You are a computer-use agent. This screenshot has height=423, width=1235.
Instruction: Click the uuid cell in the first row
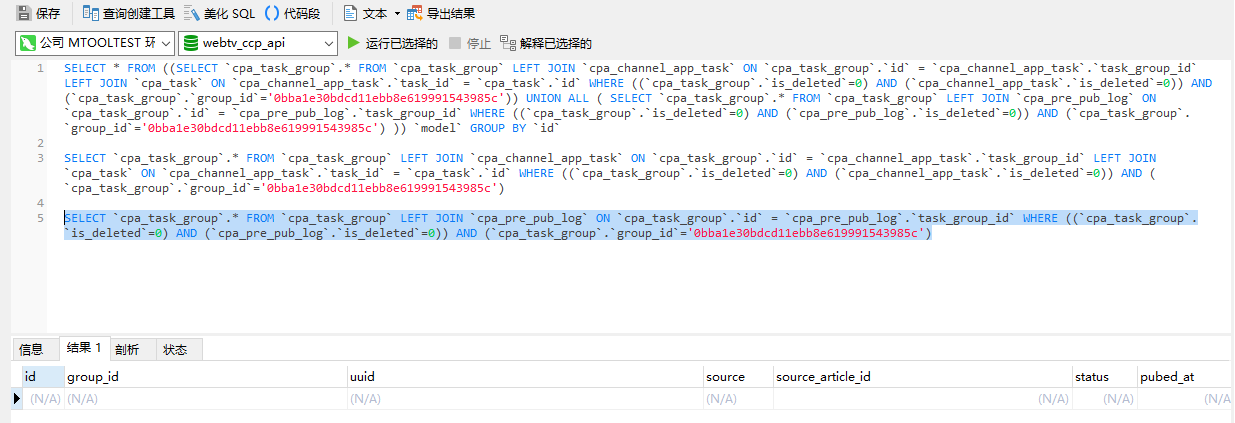point(523,398)
